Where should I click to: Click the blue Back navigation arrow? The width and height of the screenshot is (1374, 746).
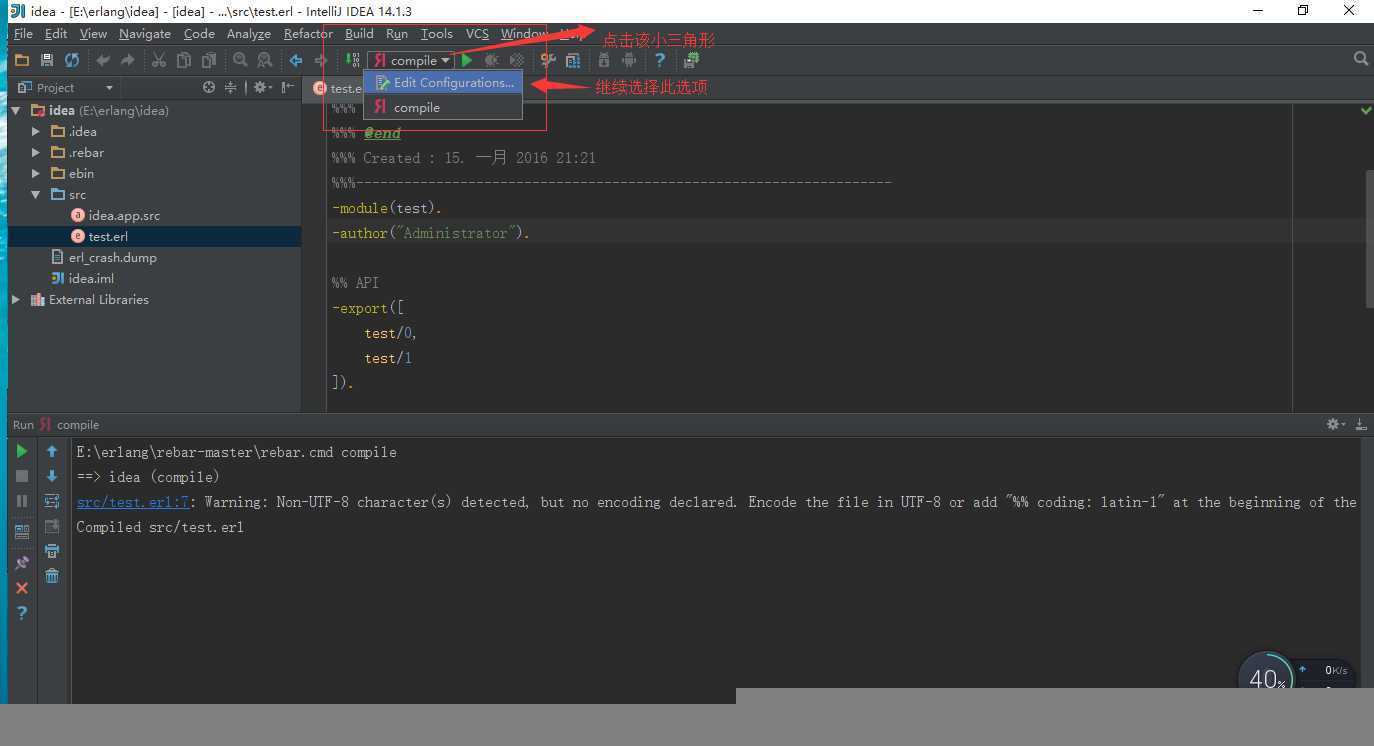[296, 60]
